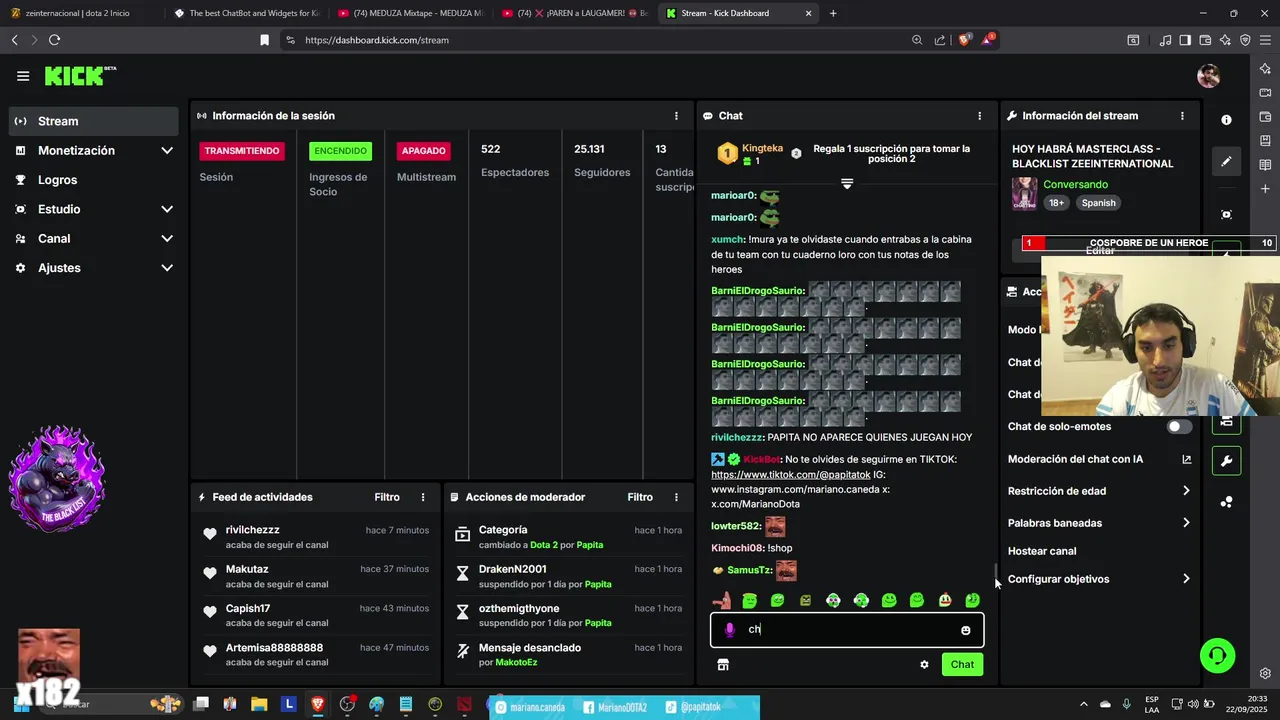Open the hamburger menu beside the Kick logo
Viewport: 1280px width, 720px height.
coord(23,76)
